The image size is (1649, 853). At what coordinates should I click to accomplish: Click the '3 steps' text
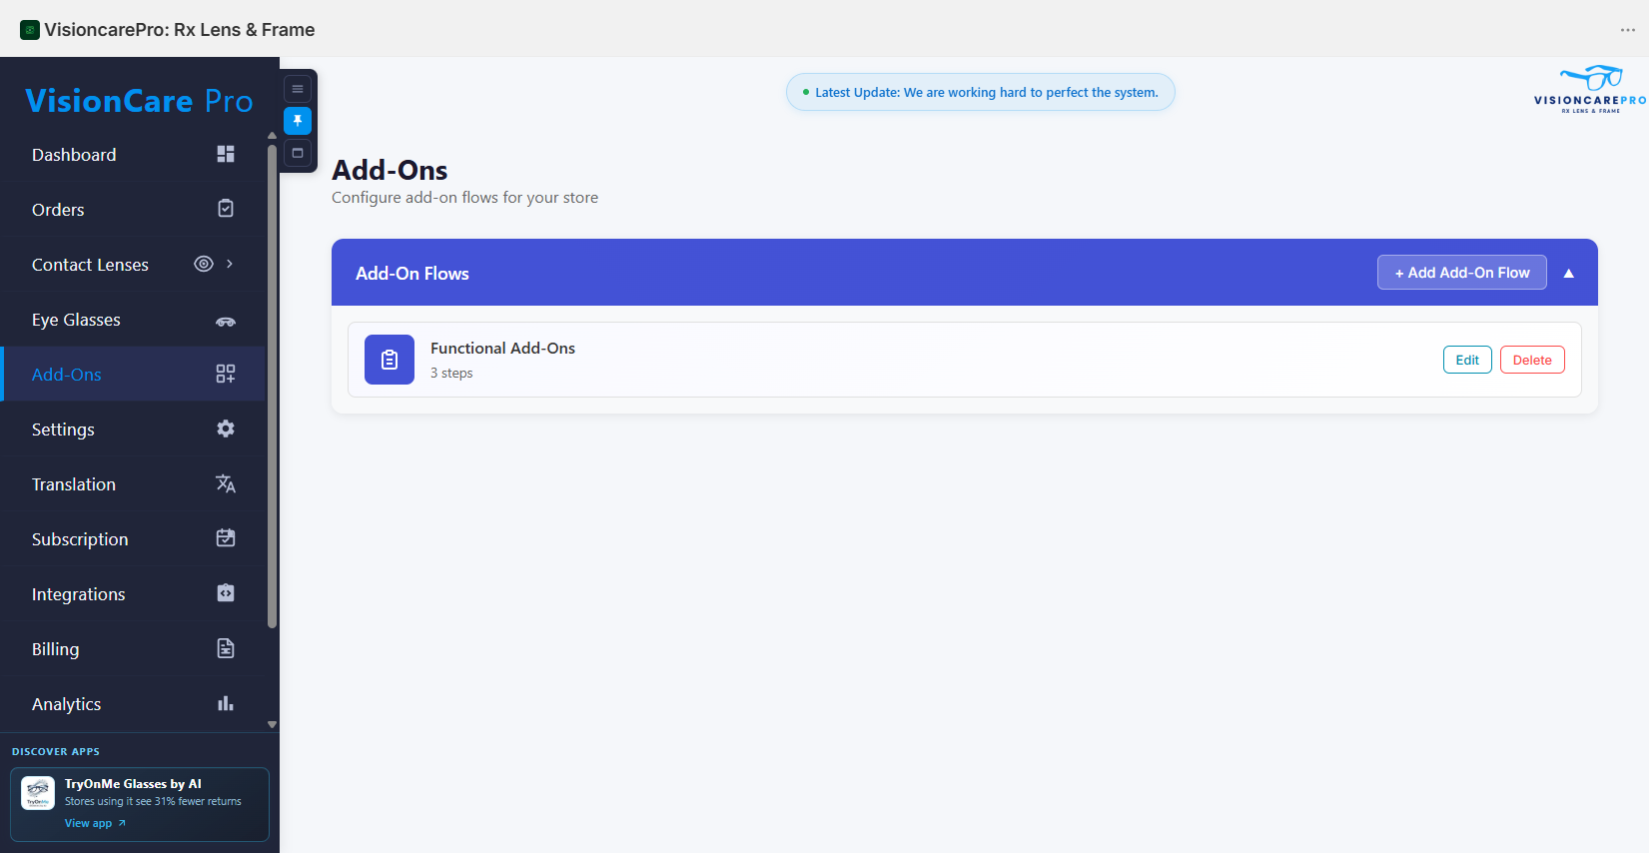tap(451, 373)
